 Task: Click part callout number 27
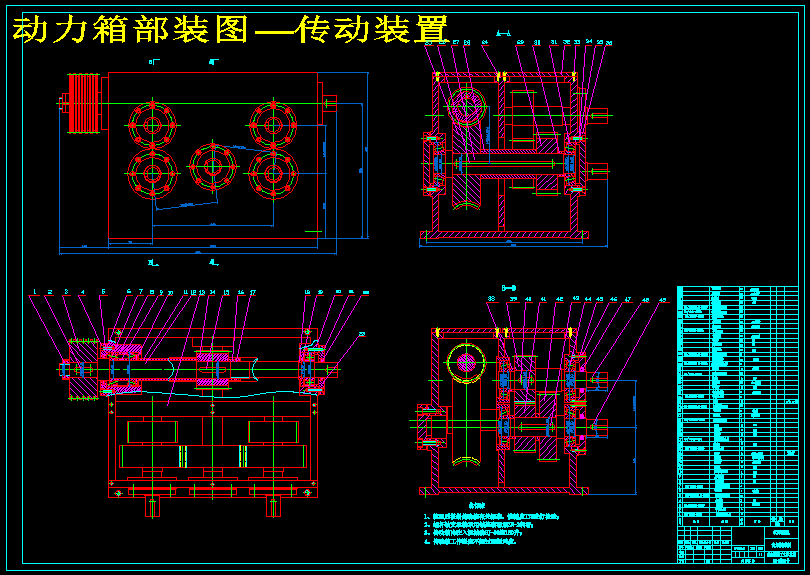456,43
